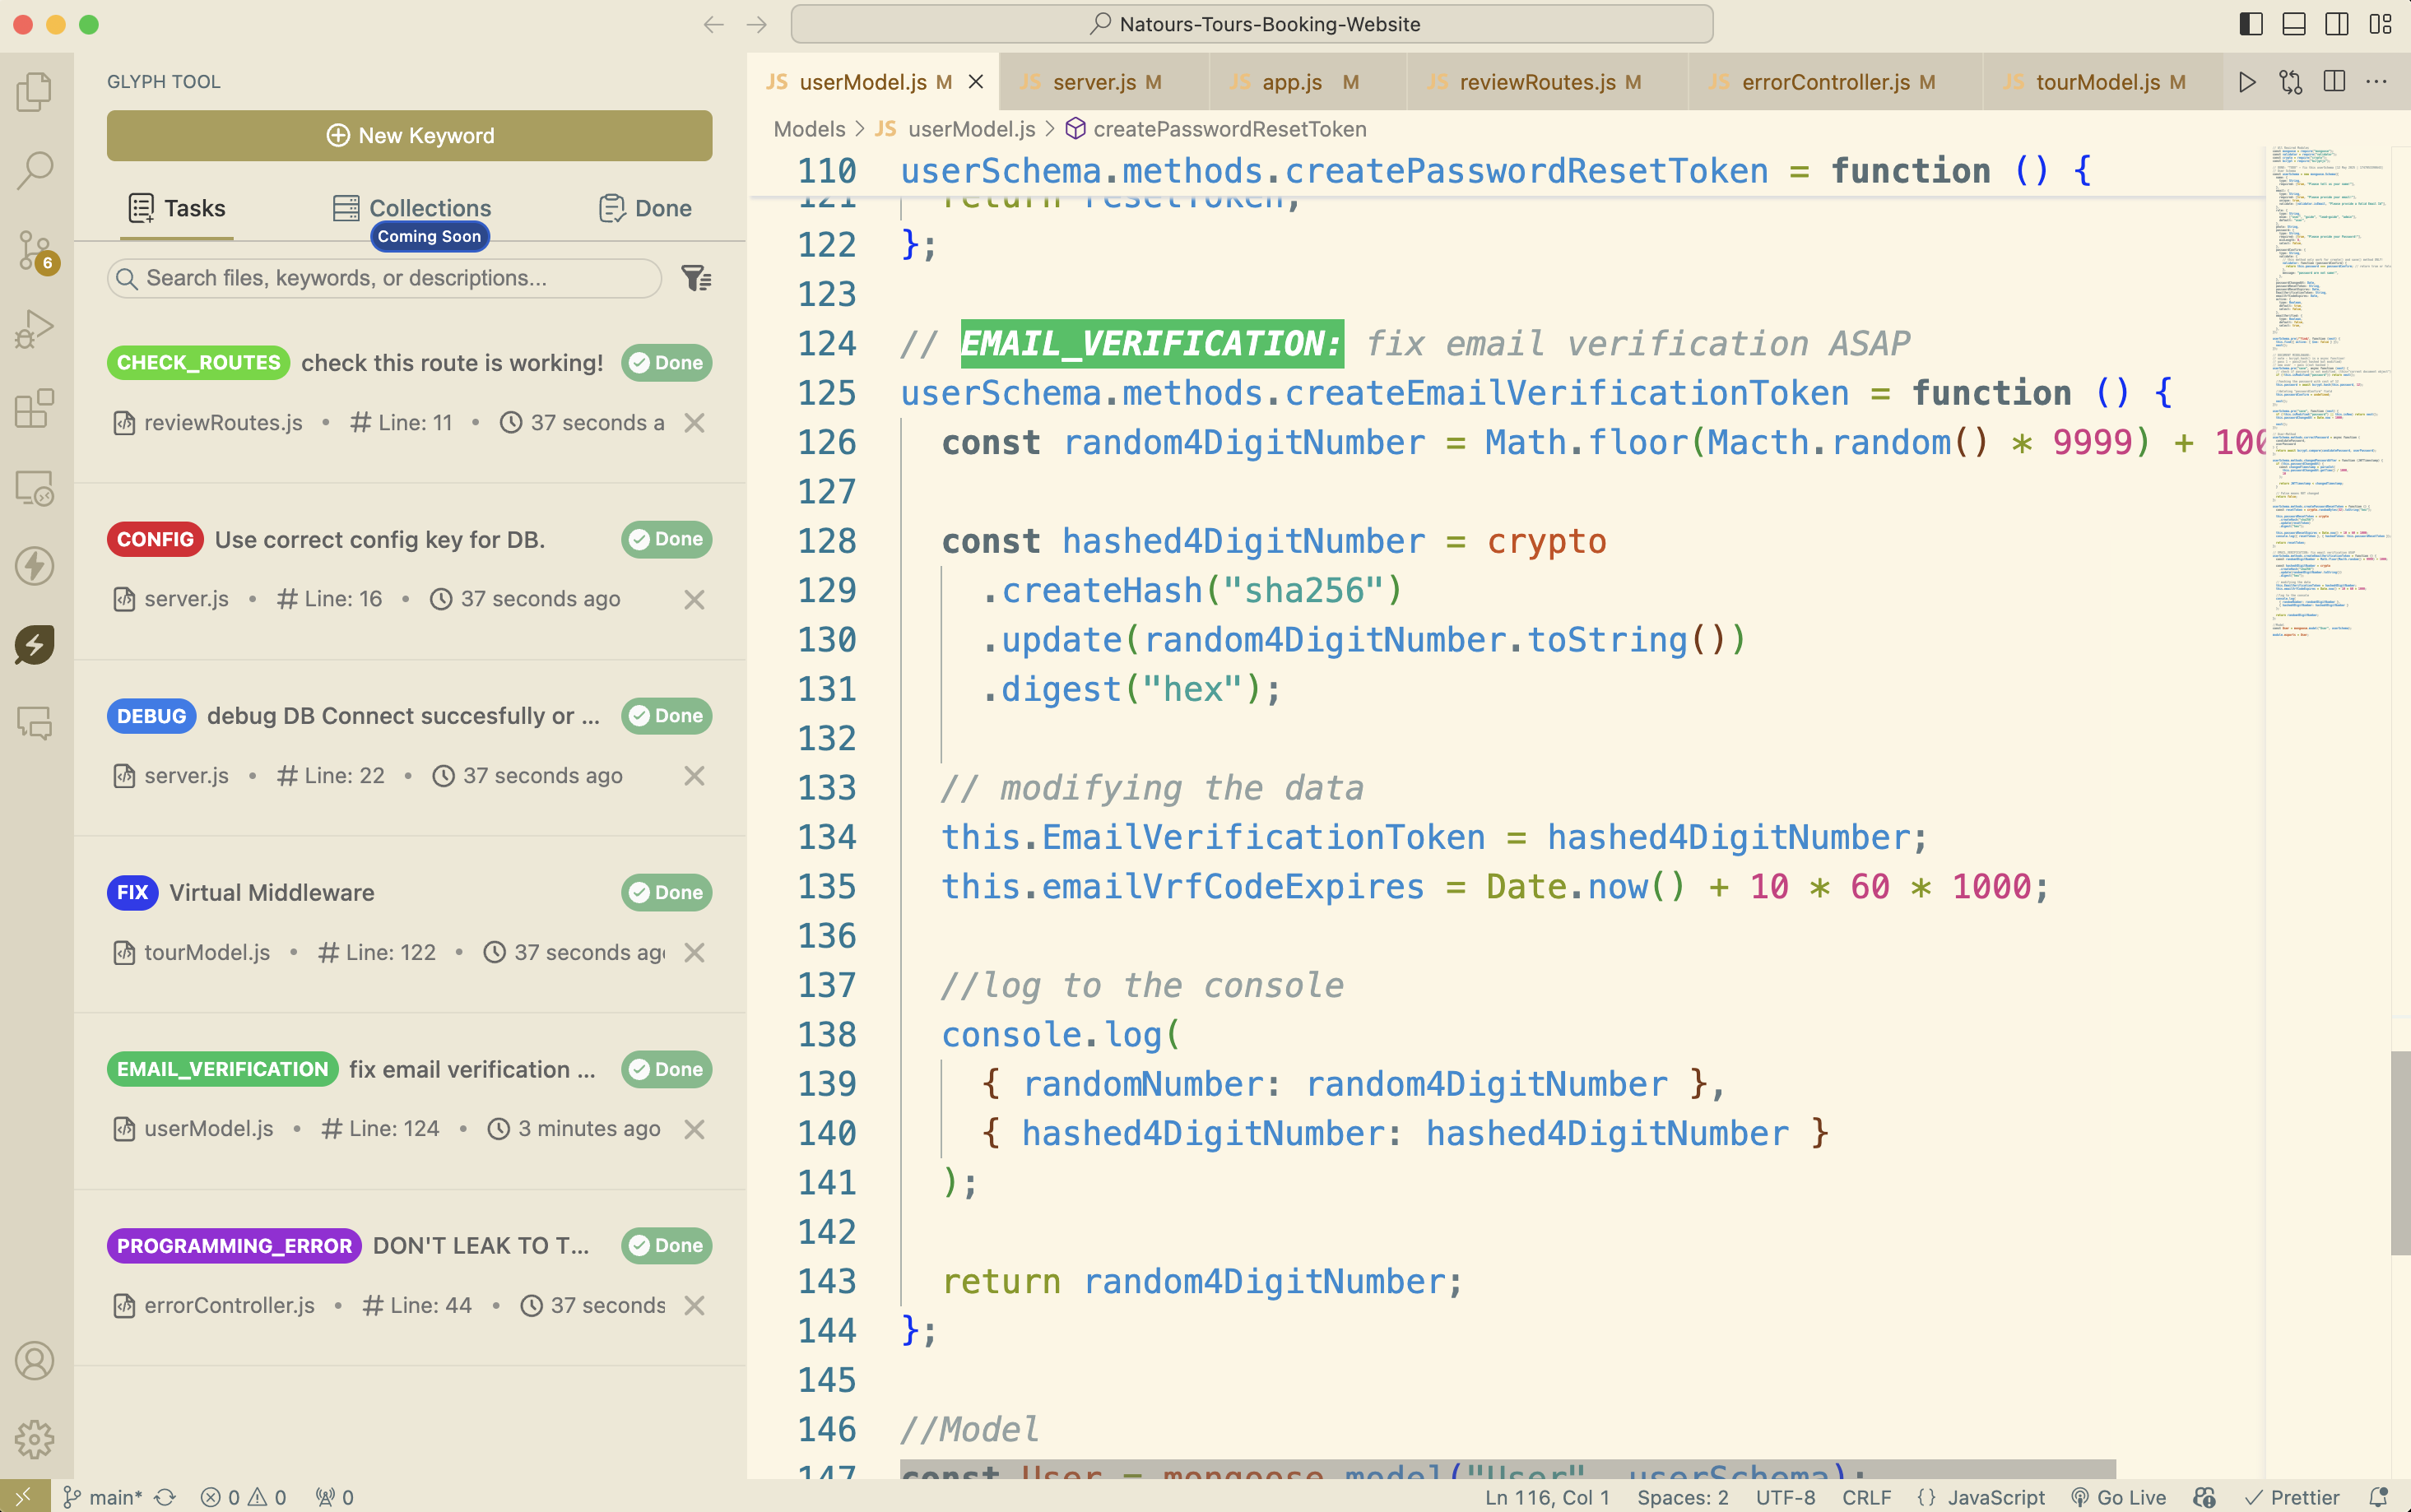This screenshot has width=2411, height=1512.
Task: Click the filter icon beside search field
Action: [x=696, y=278]
